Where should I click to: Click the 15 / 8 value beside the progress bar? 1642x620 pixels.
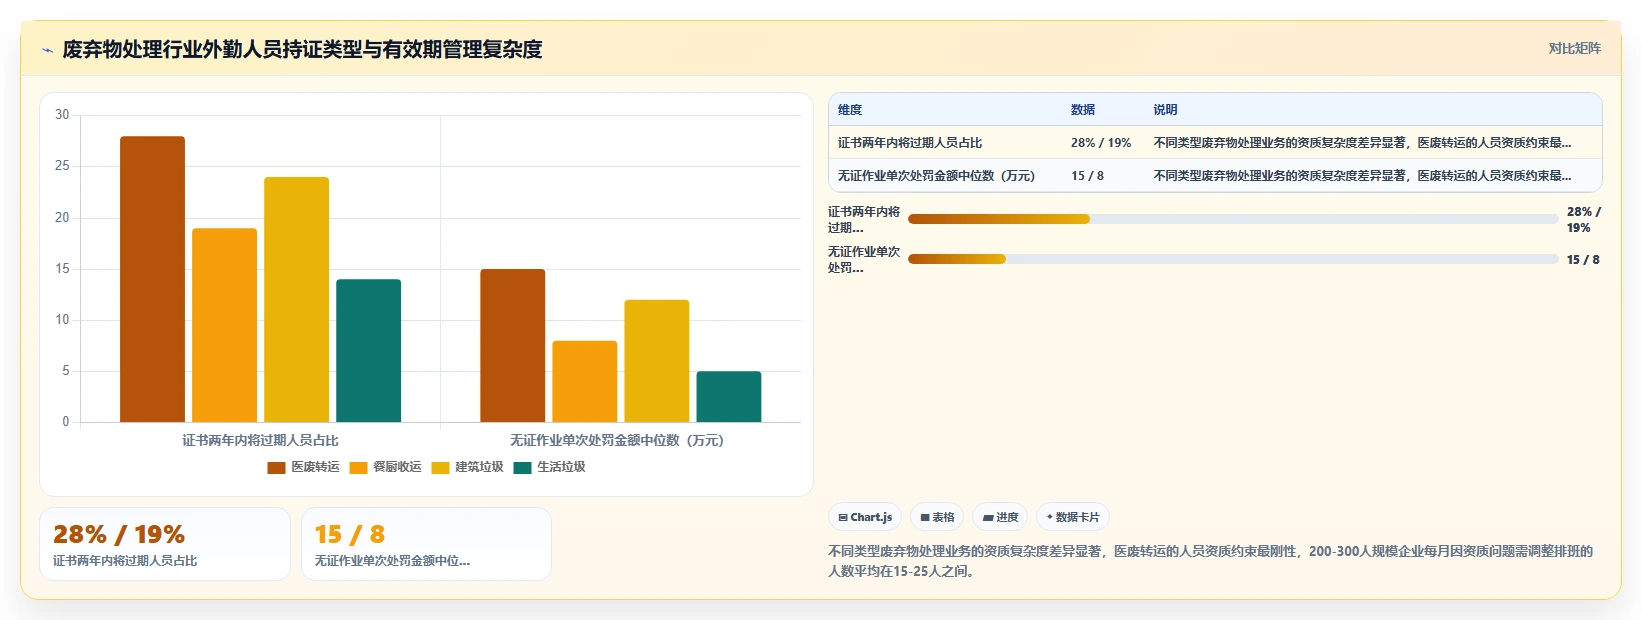pyautogui.click(x=1583, y=260)
